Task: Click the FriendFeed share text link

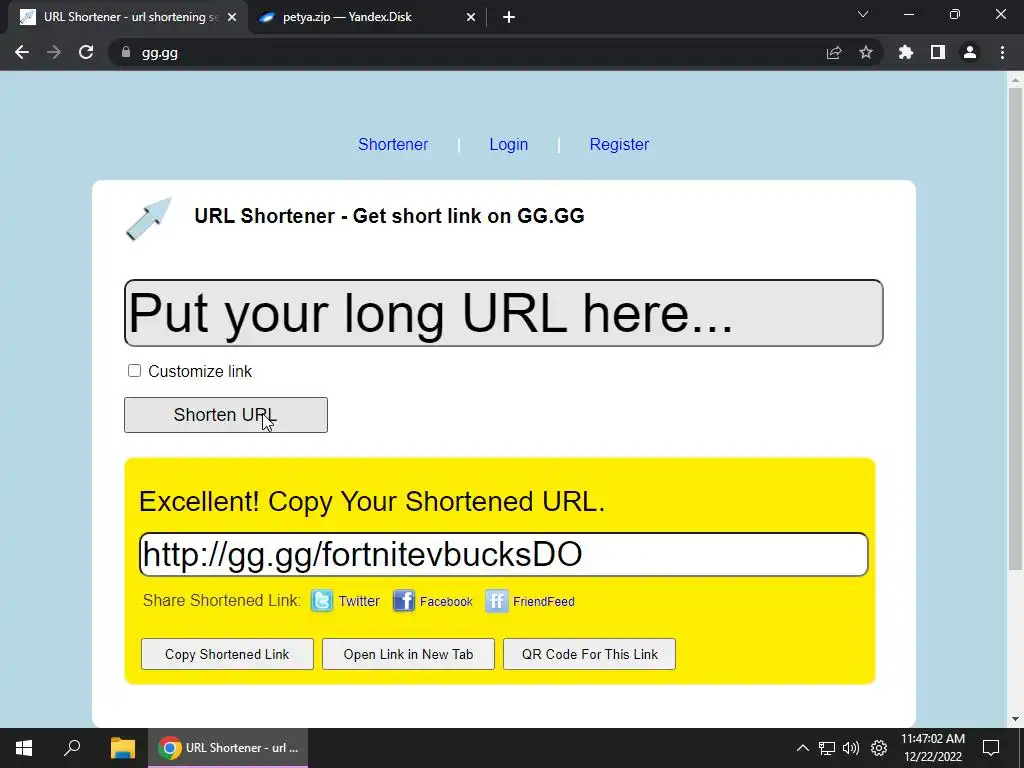Action: coord(543,601)
